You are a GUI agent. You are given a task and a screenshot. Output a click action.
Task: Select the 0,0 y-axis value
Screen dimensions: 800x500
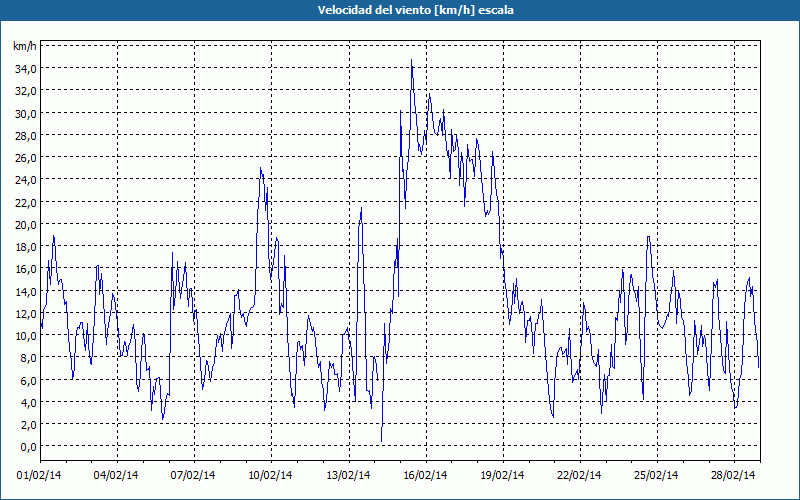tap(28, 446)
